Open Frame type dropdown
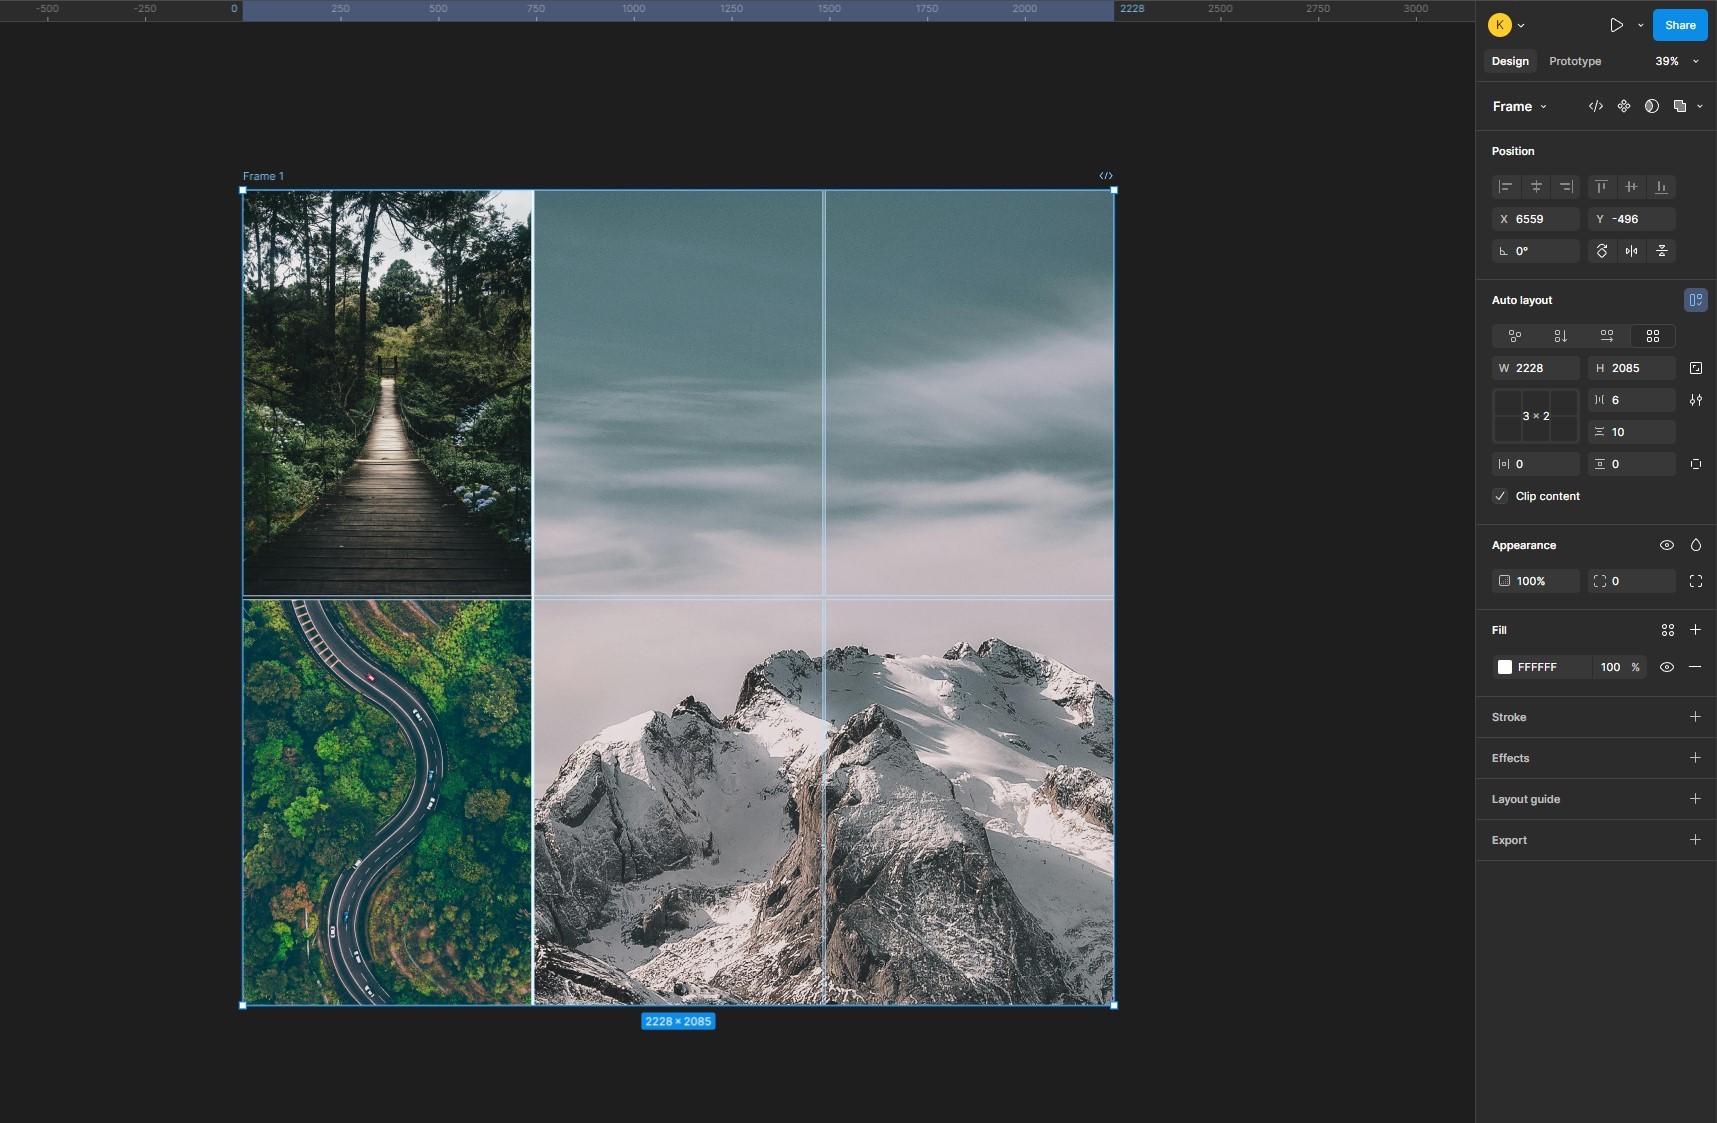This screenshot has width=1717, height=1123. pyautogui.click(x=1520, y=106)
